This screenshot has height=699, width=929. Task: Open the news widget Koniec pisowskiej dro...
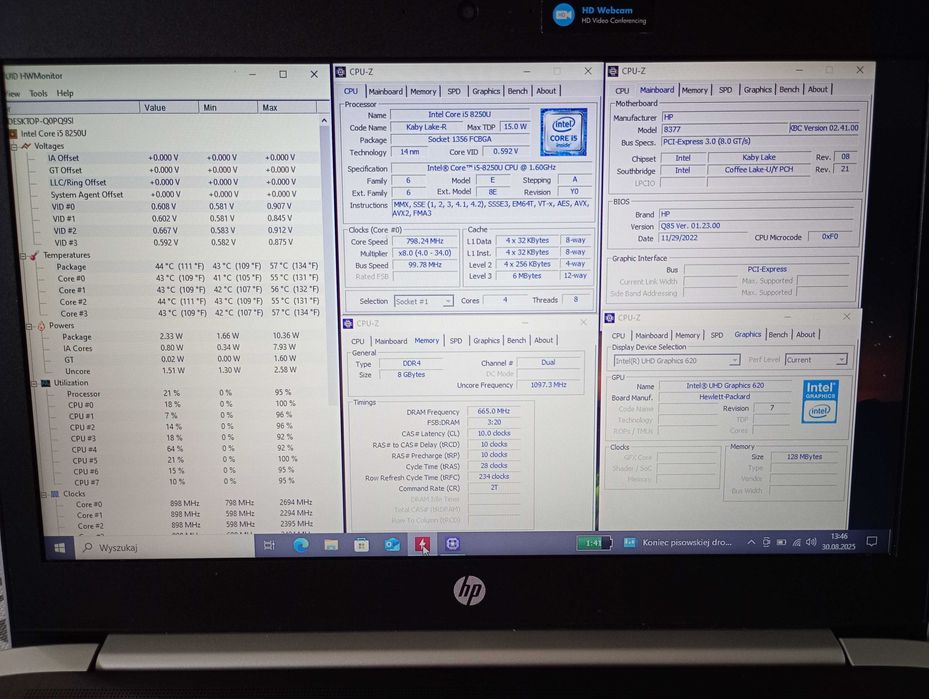pyautogui.click(x=680, y=542)
